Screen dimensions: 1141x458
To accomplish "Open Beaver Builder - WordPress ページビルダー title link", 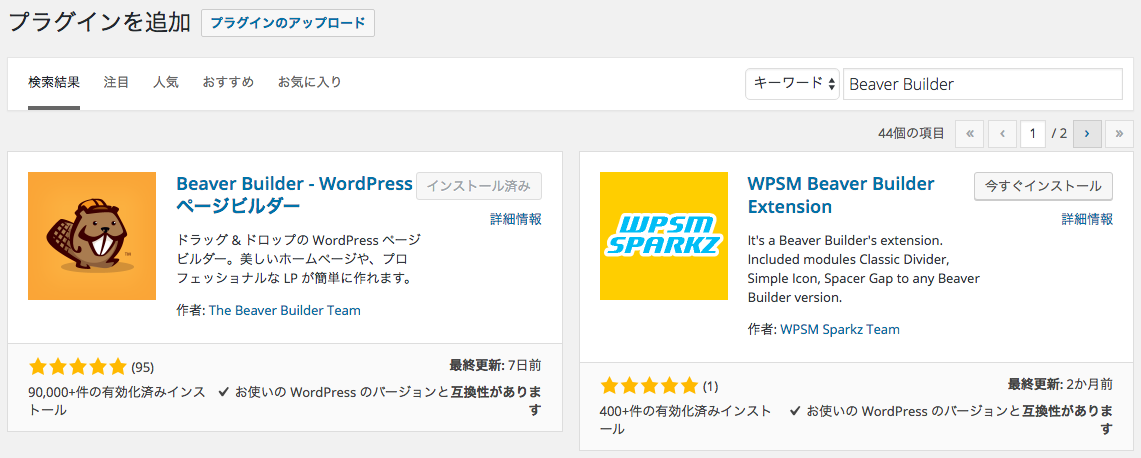I will point(295,194).
